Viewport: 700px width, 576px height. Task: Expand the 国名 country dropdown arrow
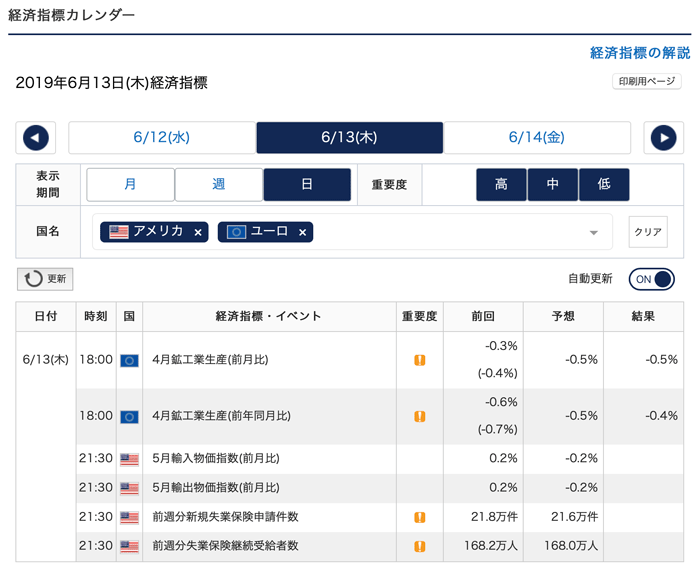[x=594, y=233]
